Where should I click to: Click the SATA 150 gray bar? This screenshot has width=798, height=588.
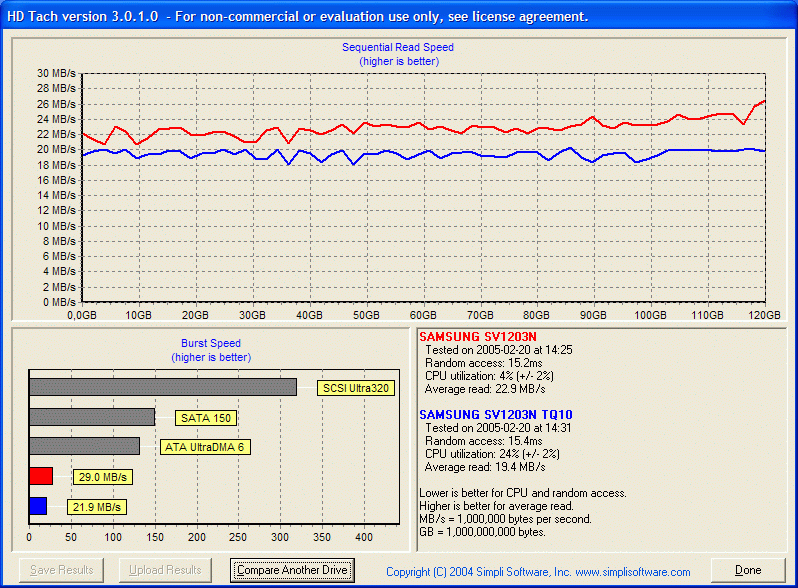click(92, 416)
